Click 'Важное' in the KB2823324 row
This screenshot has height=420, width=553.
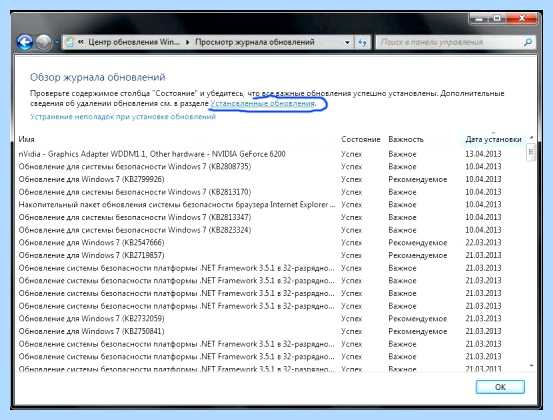point(402,230)
